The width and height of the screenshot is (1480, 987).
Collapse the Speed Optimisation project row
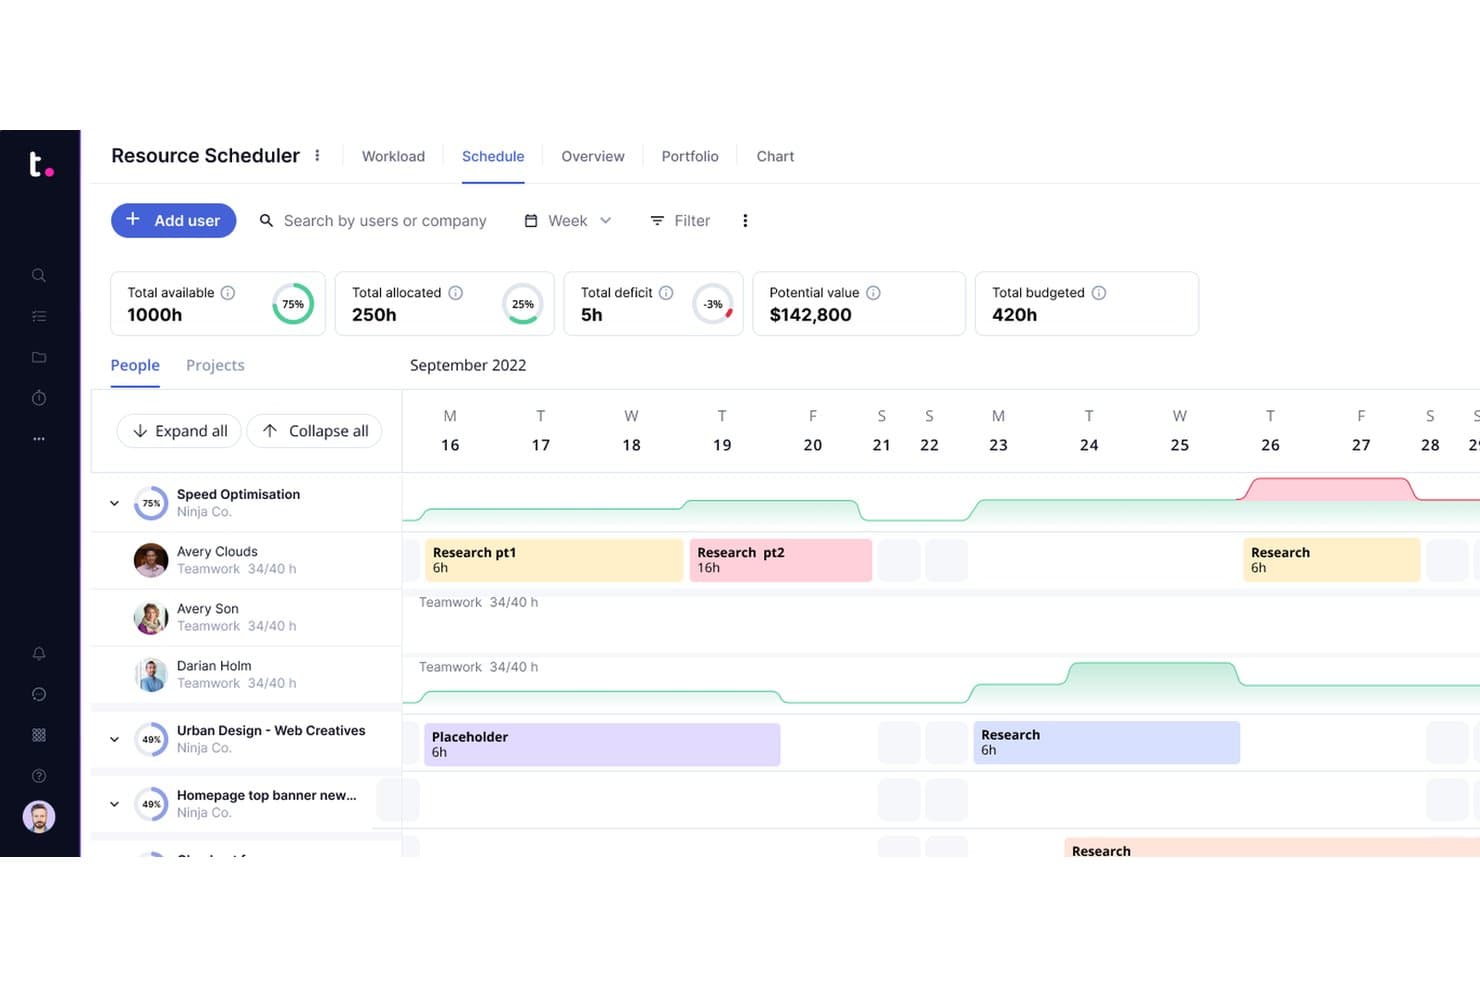114,503
